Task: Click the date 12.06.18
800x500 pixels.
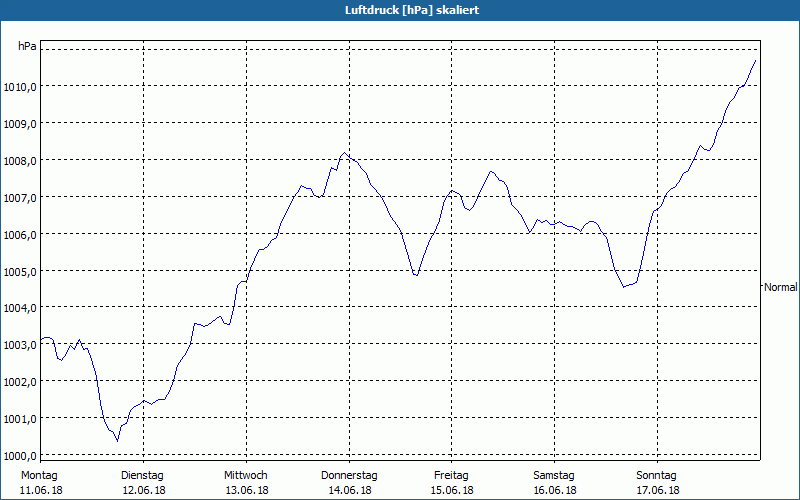Action: click(144, 490)
